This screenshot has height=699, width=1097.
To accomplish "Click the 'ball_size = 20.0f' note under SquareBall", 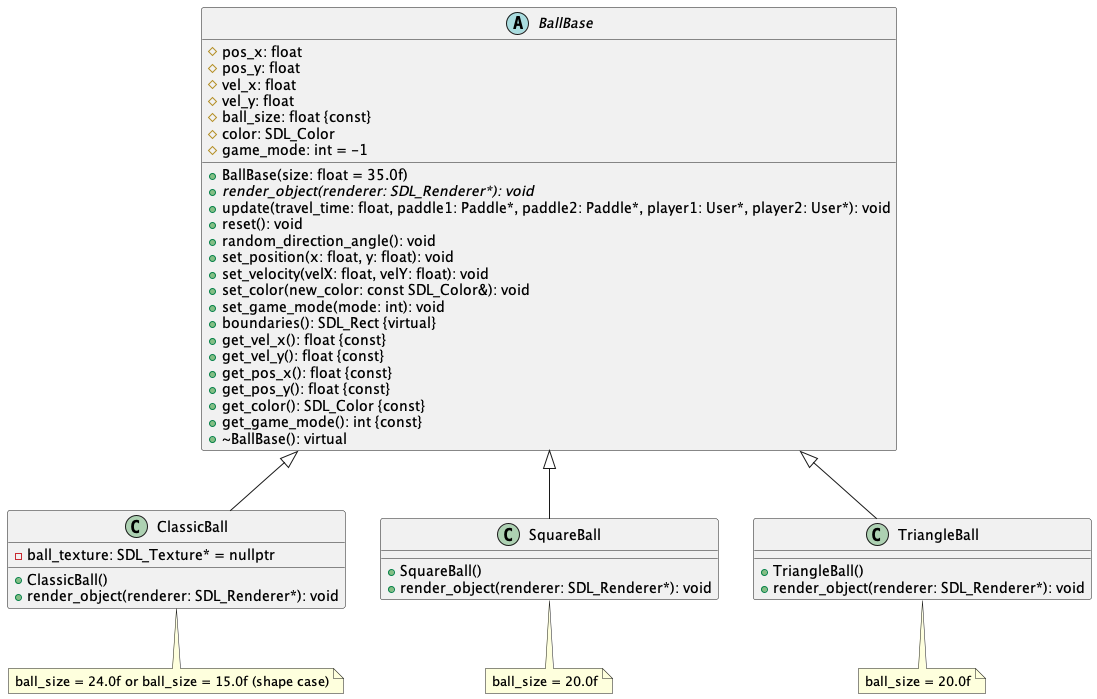I will point(548,682).
